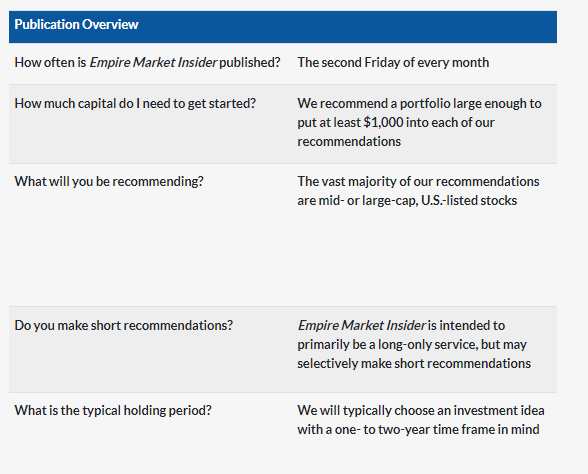Click the long-only service answer text

point(414,344)
